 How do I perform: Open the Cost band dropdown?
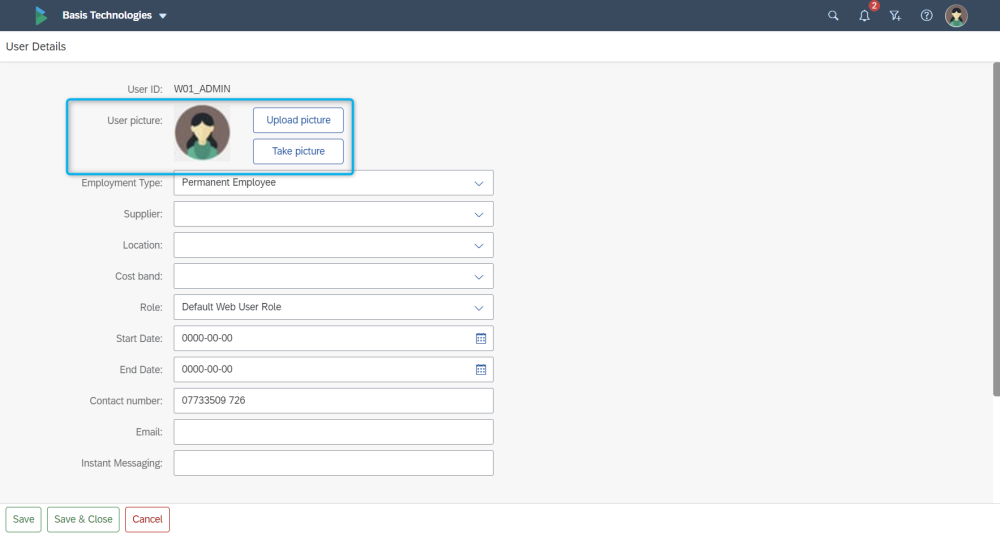480,276
